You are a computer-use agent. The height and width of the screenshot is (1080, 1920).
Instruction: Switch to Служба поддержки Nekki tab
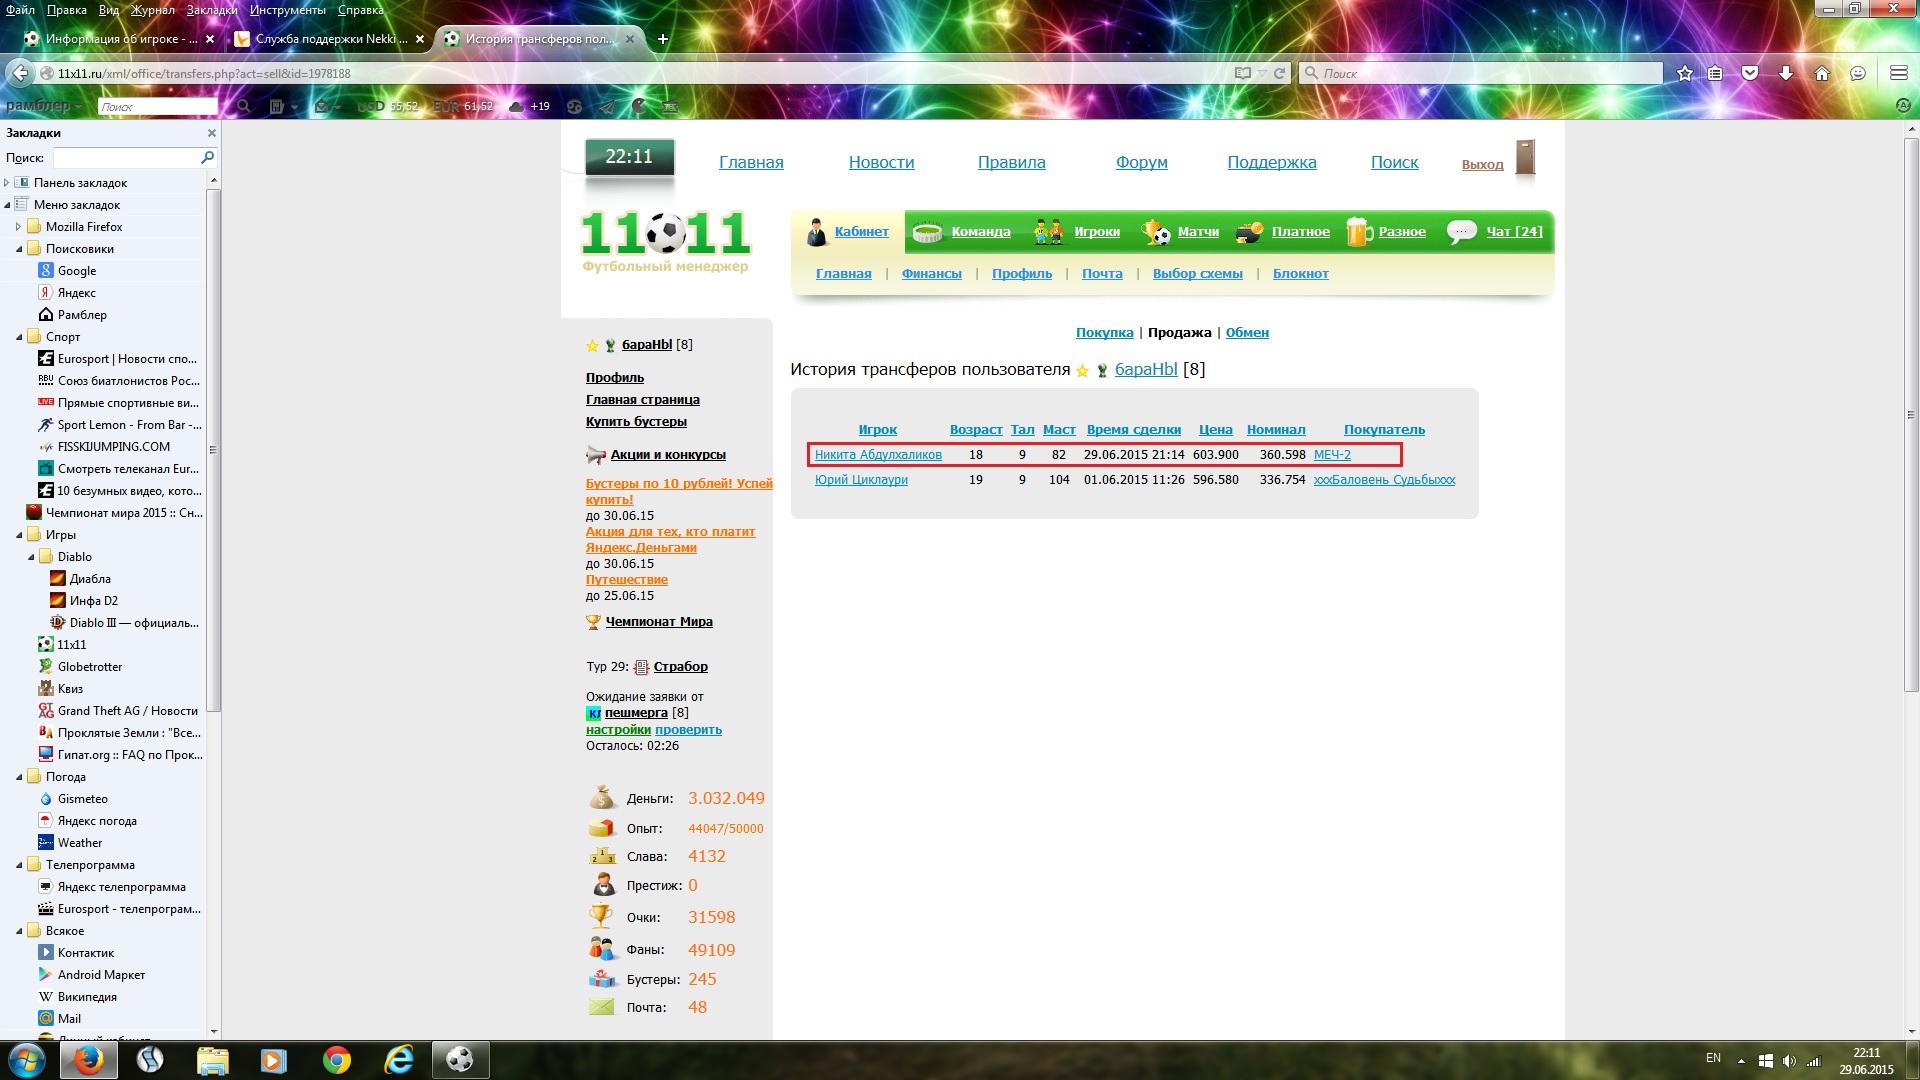click(330, 39)
